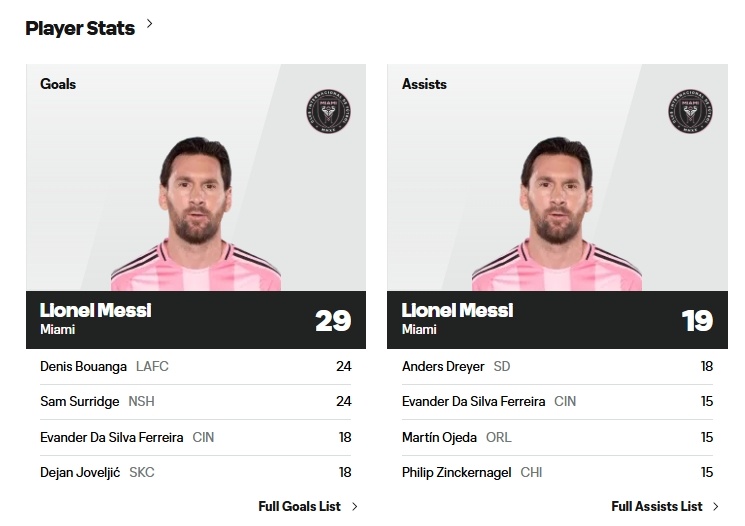This screenshot has height=526, width=745.
Task: Click Lionel Messi name in Goals banner
Action: (x=95, y=310)
